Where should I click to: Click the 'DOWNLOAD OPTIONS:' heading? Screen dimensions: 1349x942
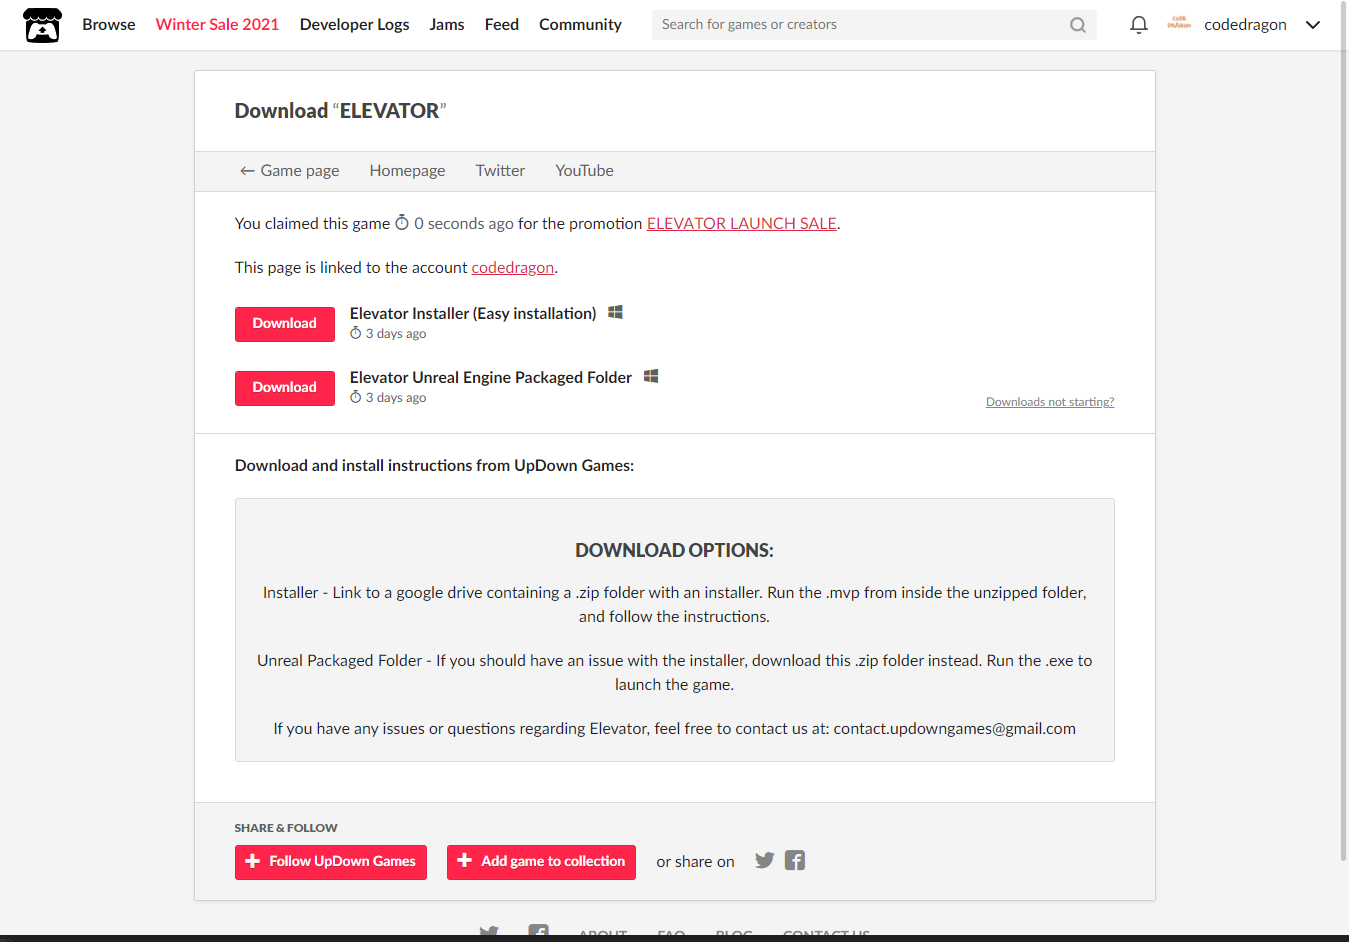(674, 550)
